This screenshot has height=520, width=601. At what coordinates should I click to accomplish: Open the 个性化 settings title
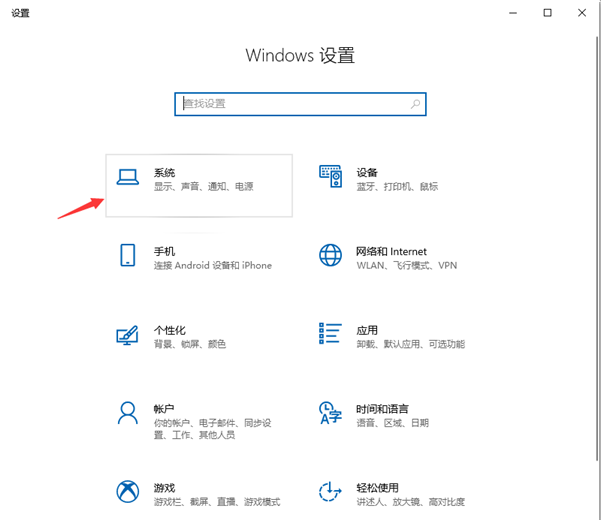pyautogui.click(x=170, y=330)
